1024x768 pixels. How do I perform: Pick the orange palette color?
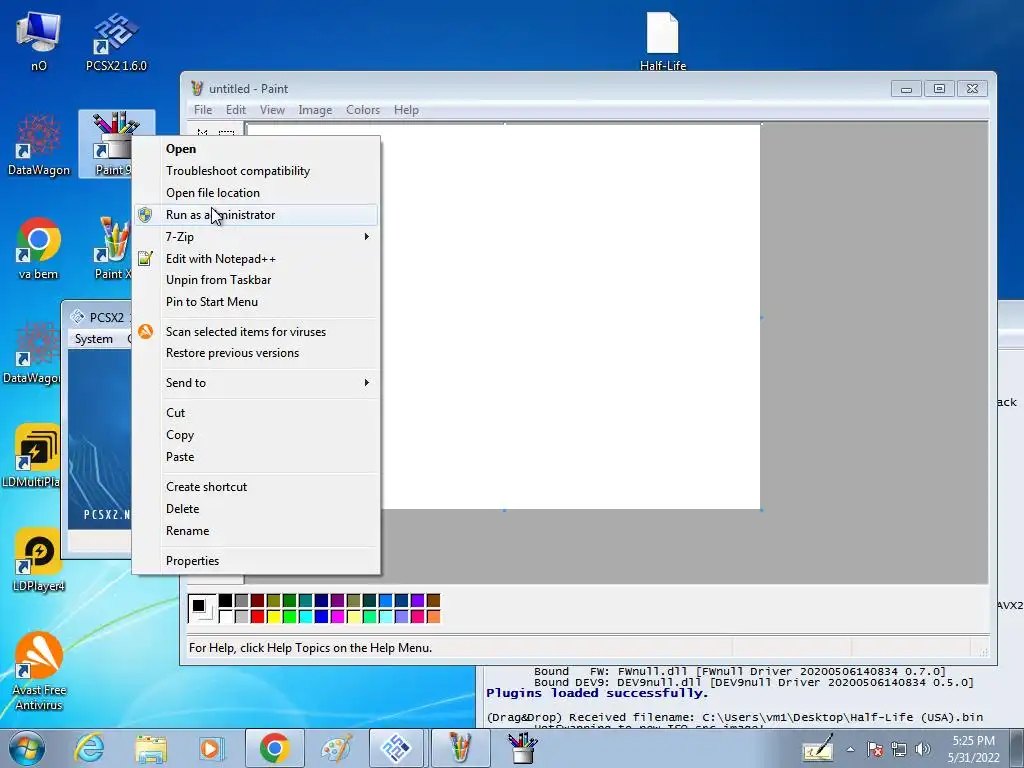pos(433,616)
